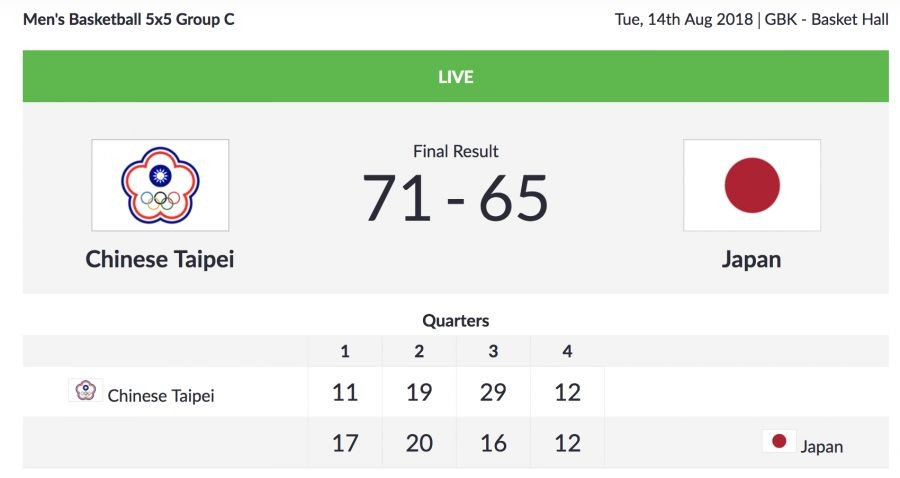This screenshot has height=478, width=900.
Task: Click Japan's second quarter score 20
Action: coord(419,443)
